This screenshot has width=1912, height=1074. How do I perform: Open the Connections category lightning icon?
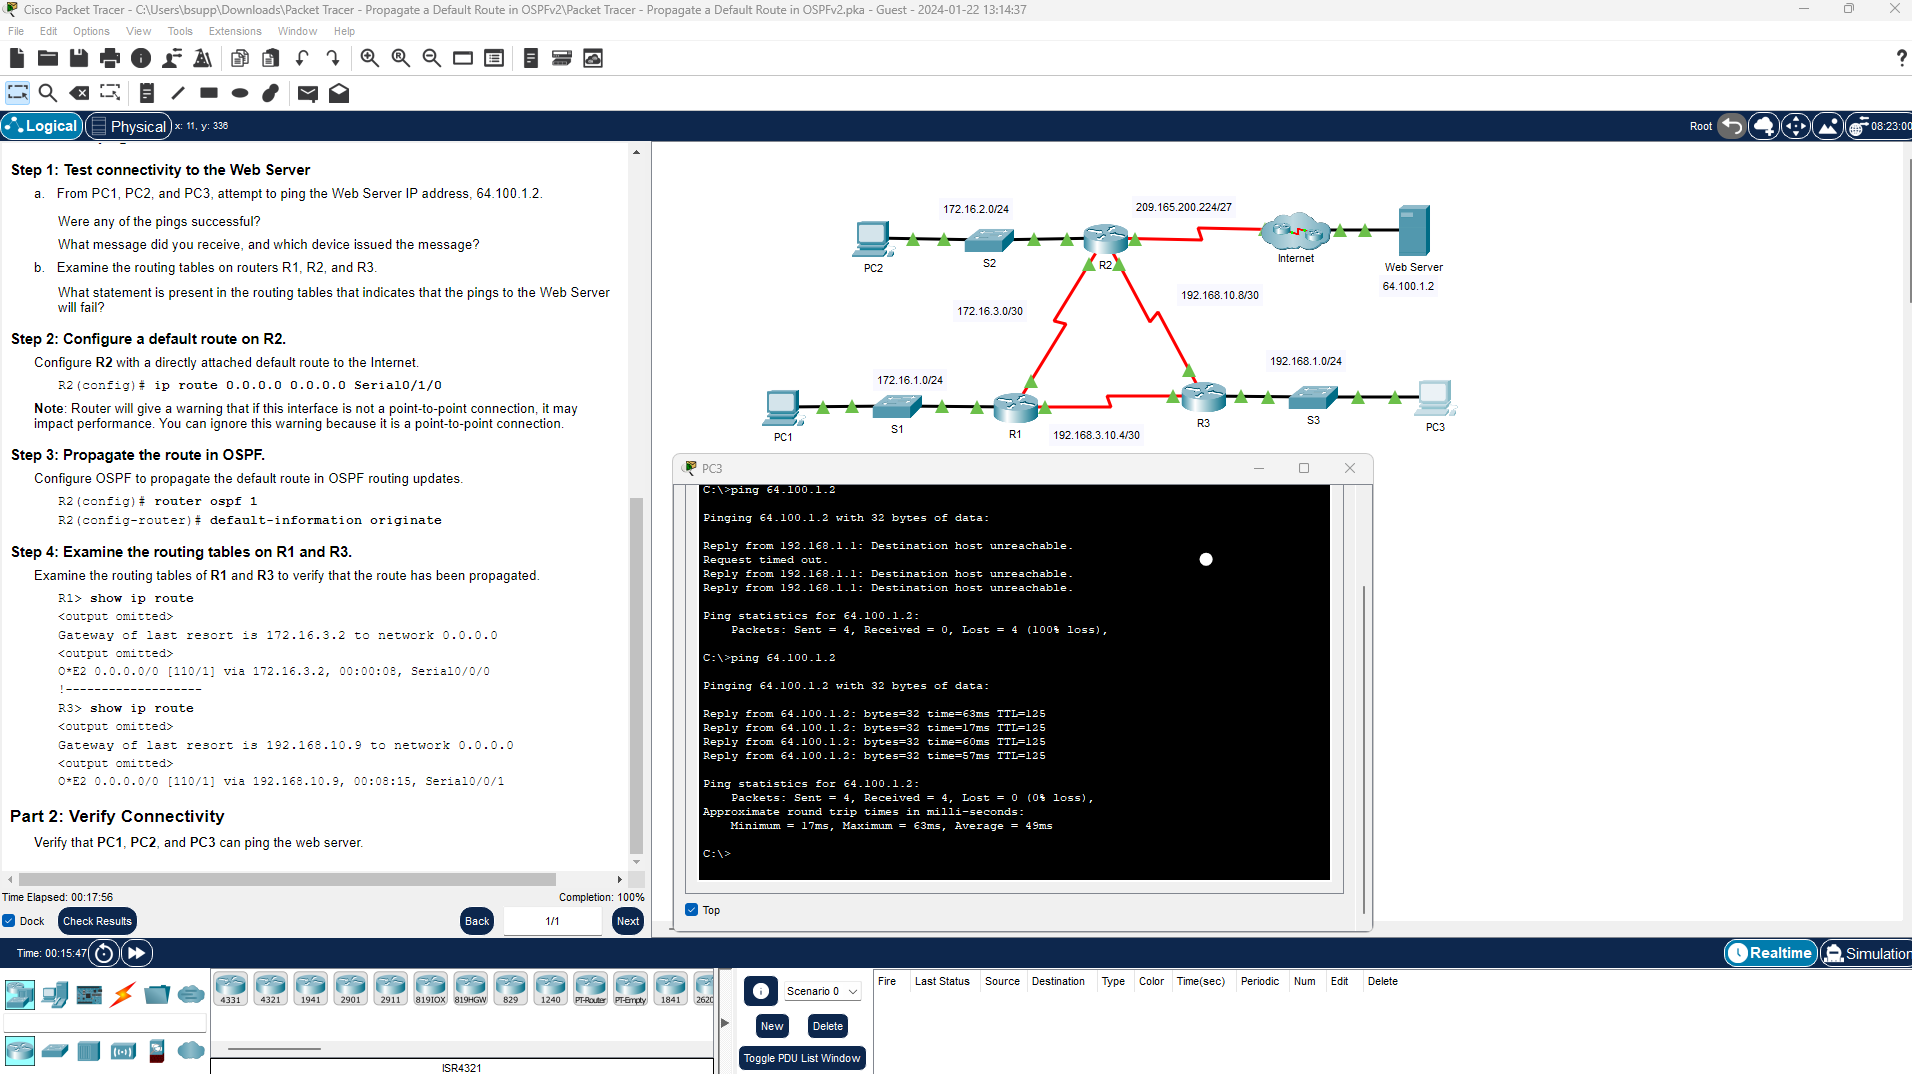click(122, 993)
